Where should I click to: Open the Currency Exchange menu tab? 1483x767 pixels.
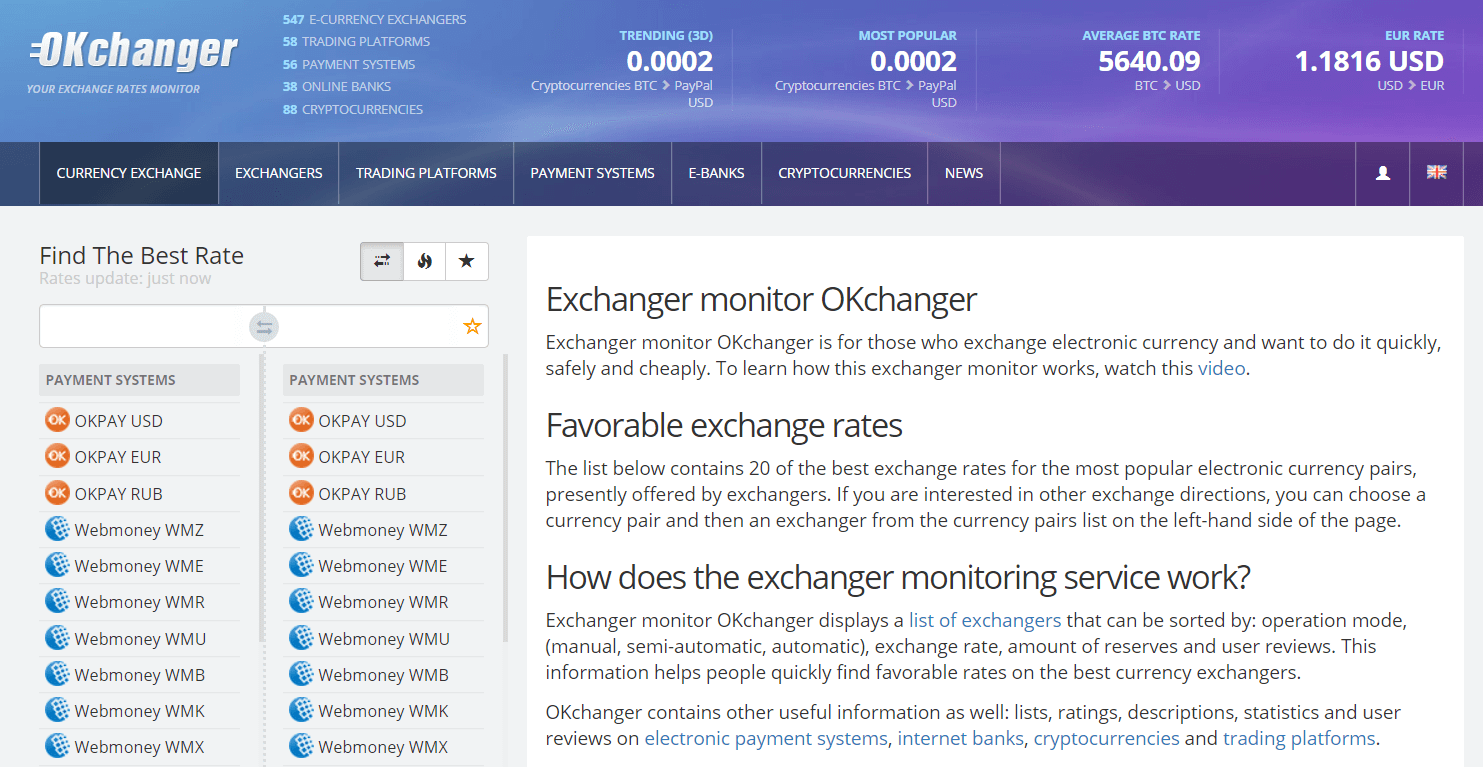(x=129, y=173)
